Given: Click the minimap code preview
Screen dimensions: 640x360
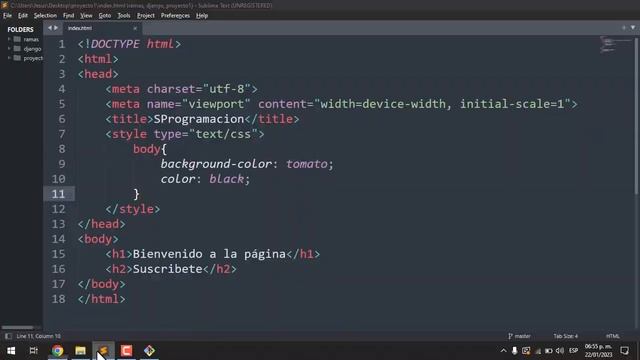Looking at the screenshot, I should [x=615, y=45].
